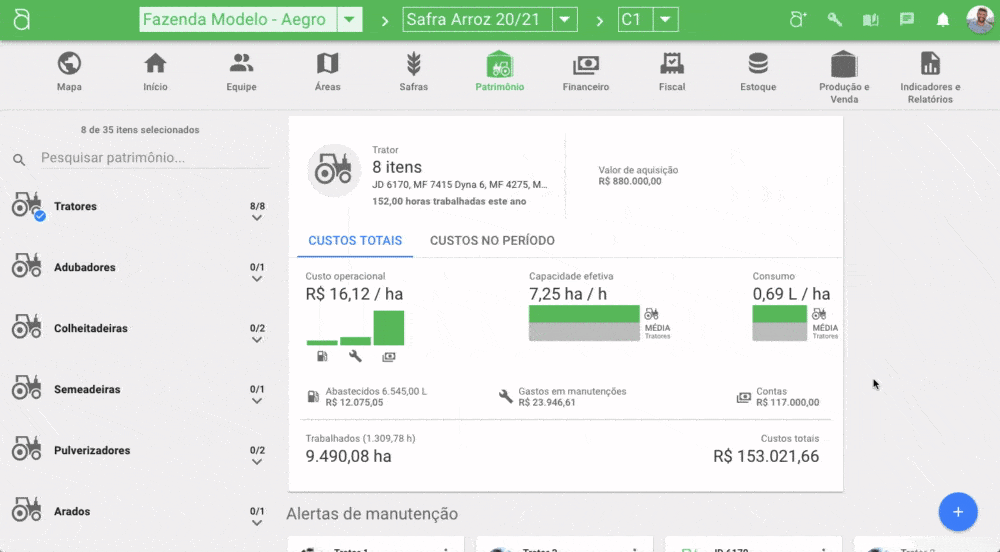
Task: Open Indicadores e Relatórios icon
Action: click(930, 65)
